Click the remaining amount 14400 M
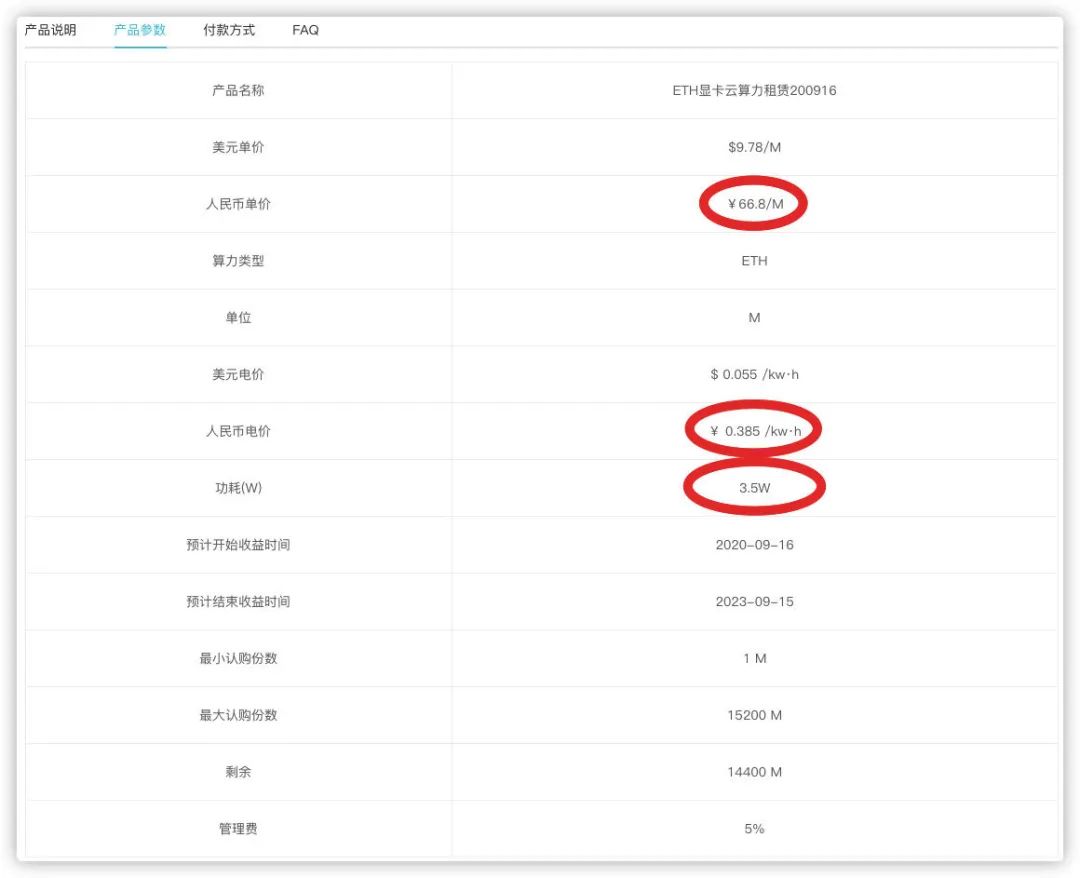 (x=754, y=772)
